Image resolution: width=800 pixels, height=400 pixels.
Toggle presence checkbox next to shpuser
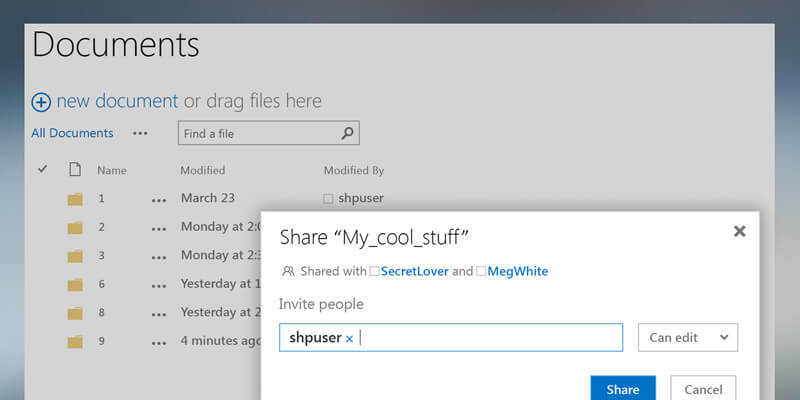point(328,199)
